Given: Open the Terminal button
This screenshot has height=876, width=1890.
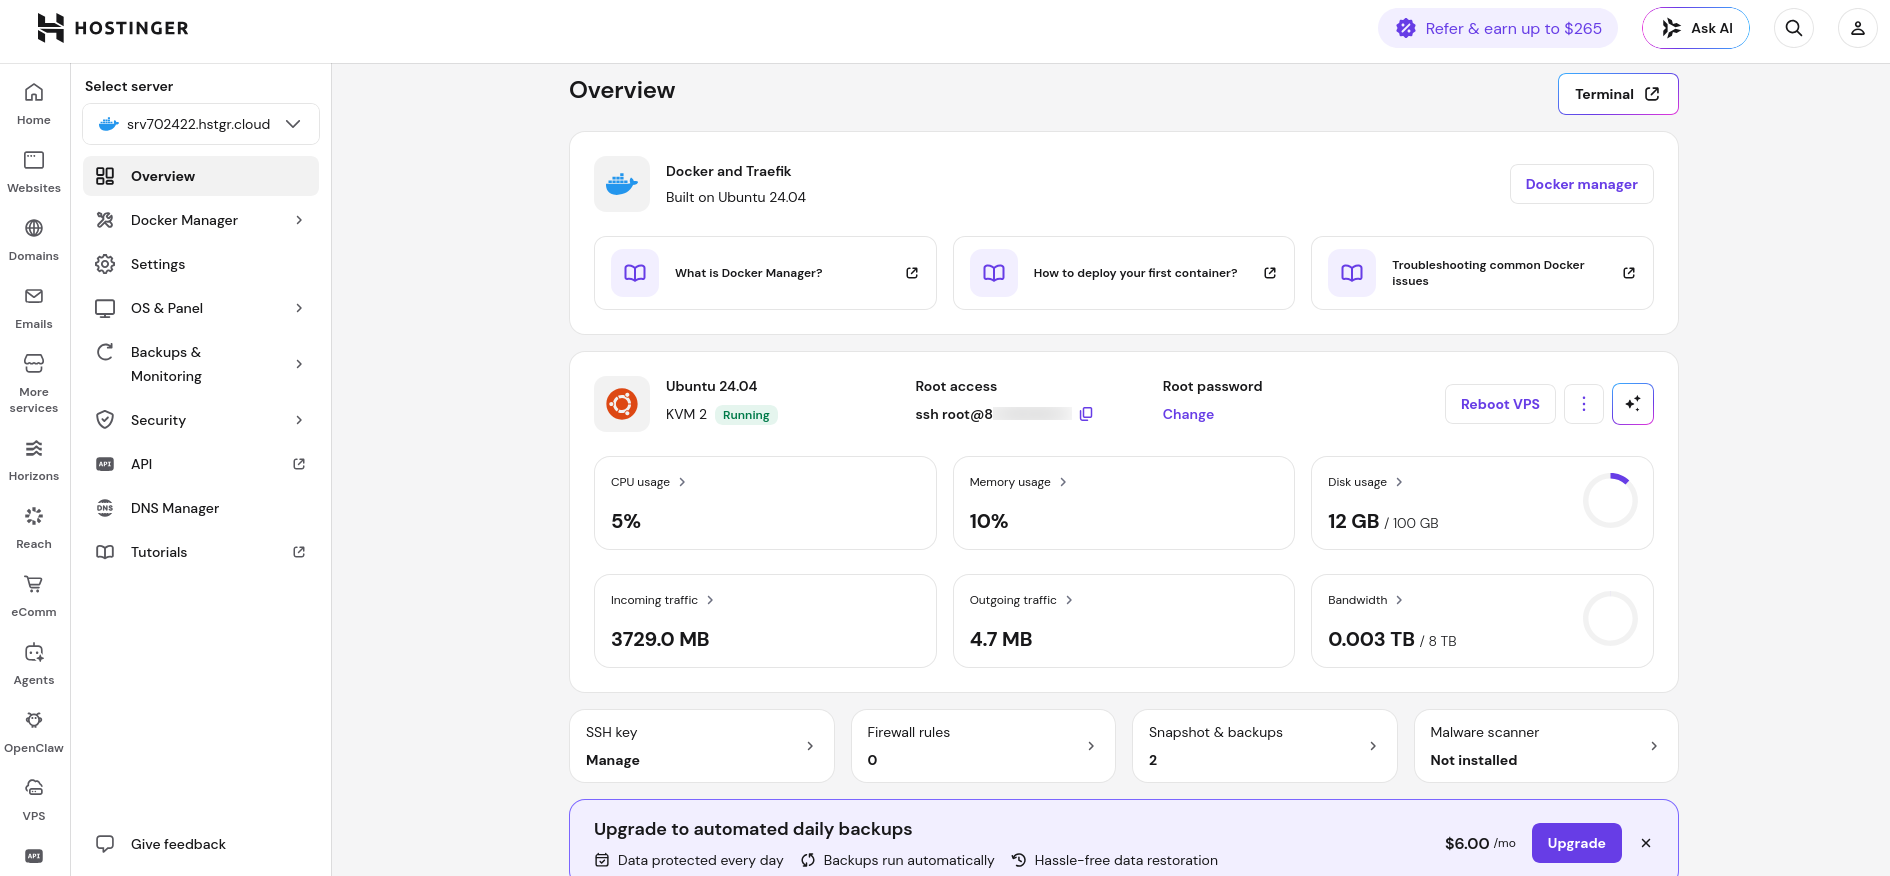Looking at the screenshot, I should pyautogui.click(x=1618, y=94).
